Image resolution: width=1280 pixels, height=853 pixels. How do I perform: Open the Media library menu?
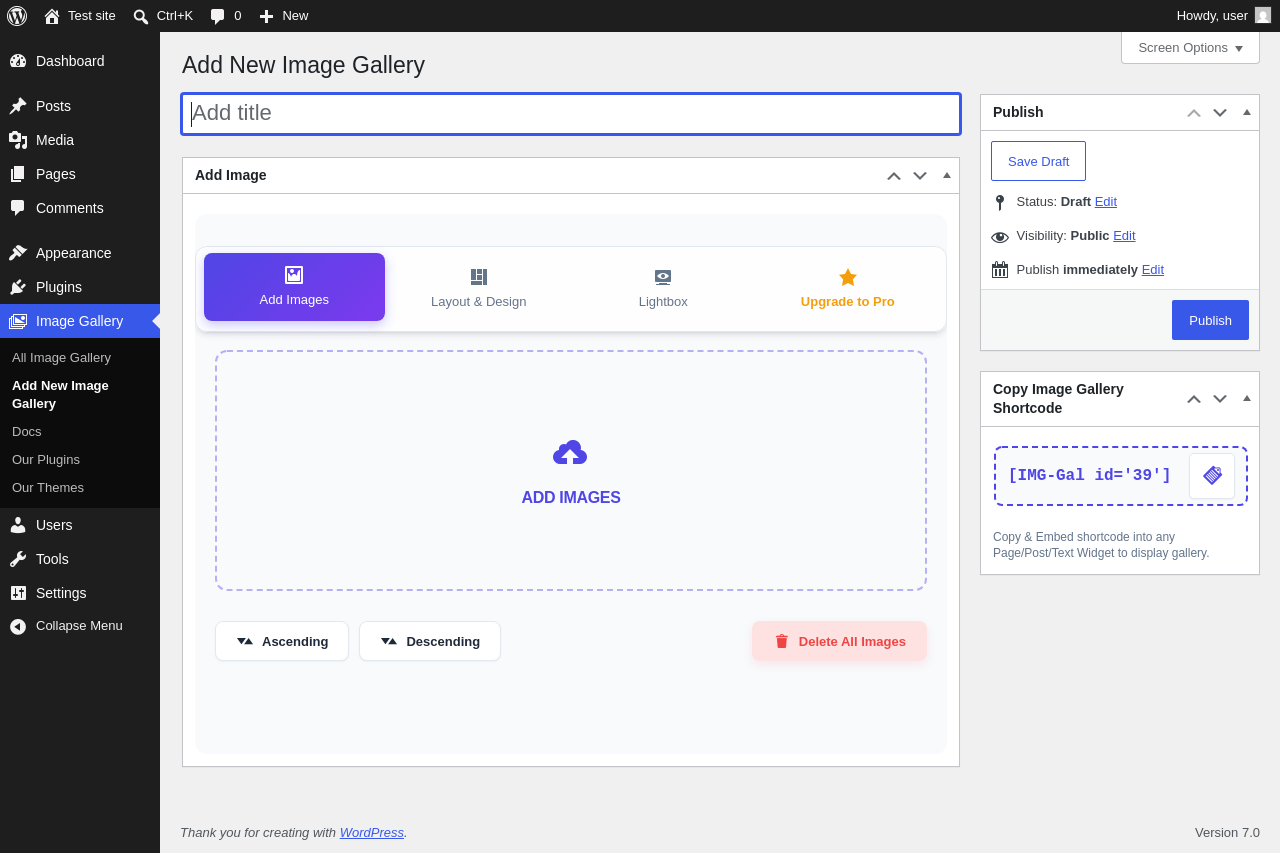click(x=80, y=140)
